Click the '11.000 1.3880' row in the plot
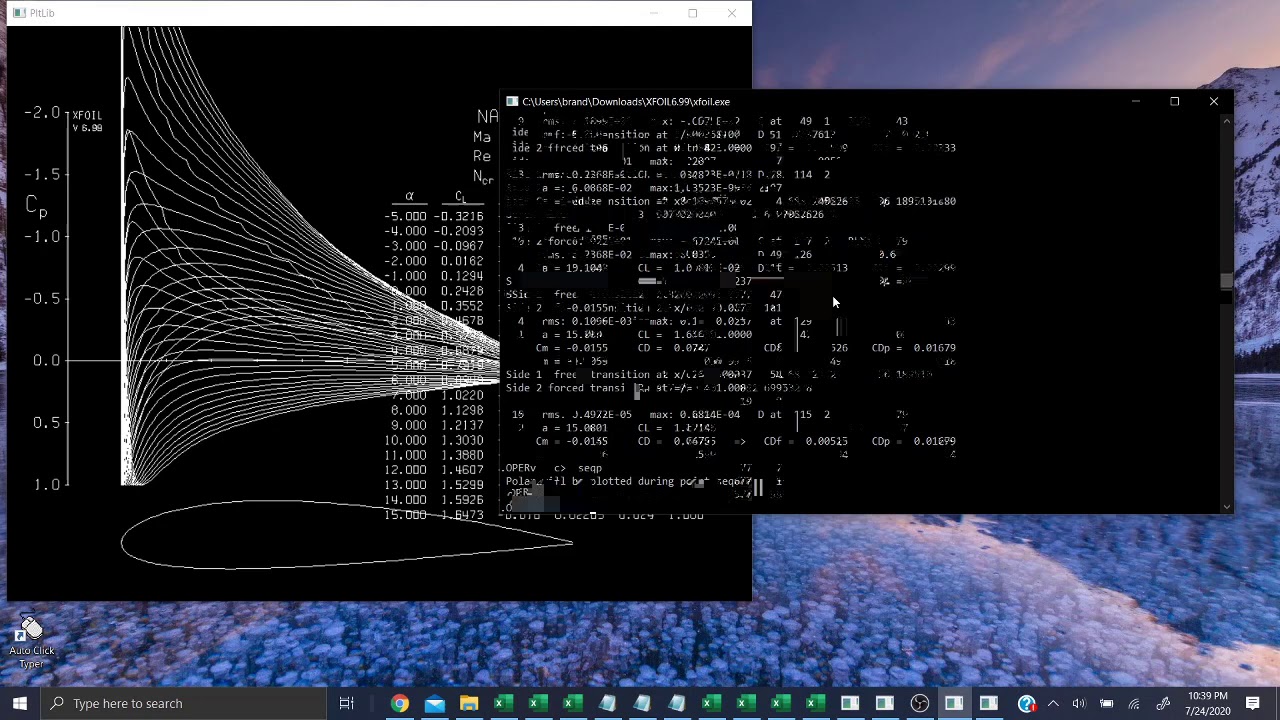 coord(434,455)
